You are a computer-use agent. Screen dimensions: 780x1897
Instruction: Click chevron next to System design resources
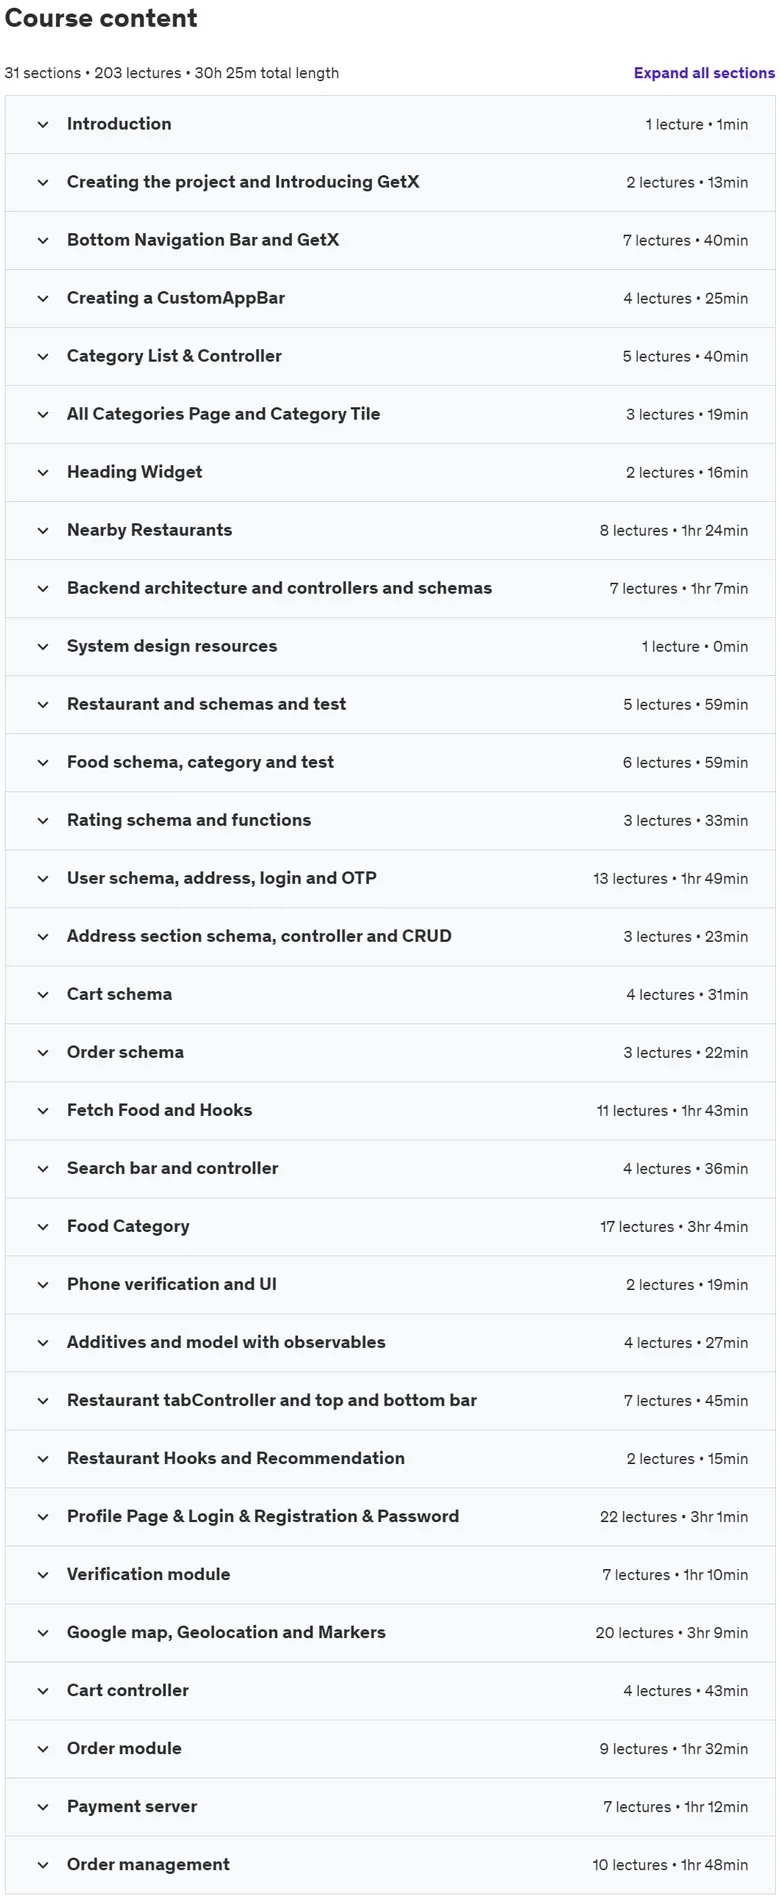tap(43, 647)
